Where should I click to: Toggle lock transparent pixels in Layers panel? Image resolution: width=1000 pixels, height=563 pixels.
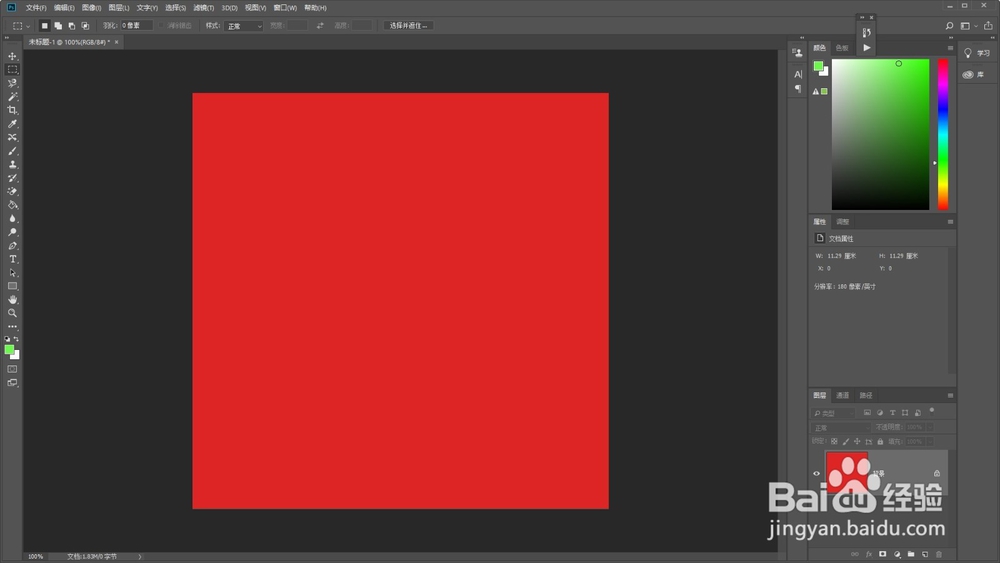[834, 441]
